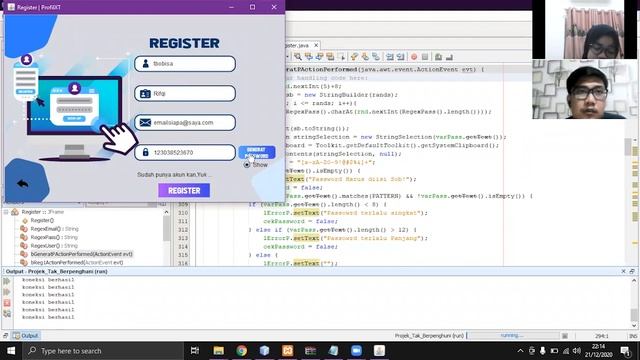Image resolution: width=640 pixels, height=360 pixels.
Task: Open File Explorer from the taskbar
Action: [x=218, y=351]
